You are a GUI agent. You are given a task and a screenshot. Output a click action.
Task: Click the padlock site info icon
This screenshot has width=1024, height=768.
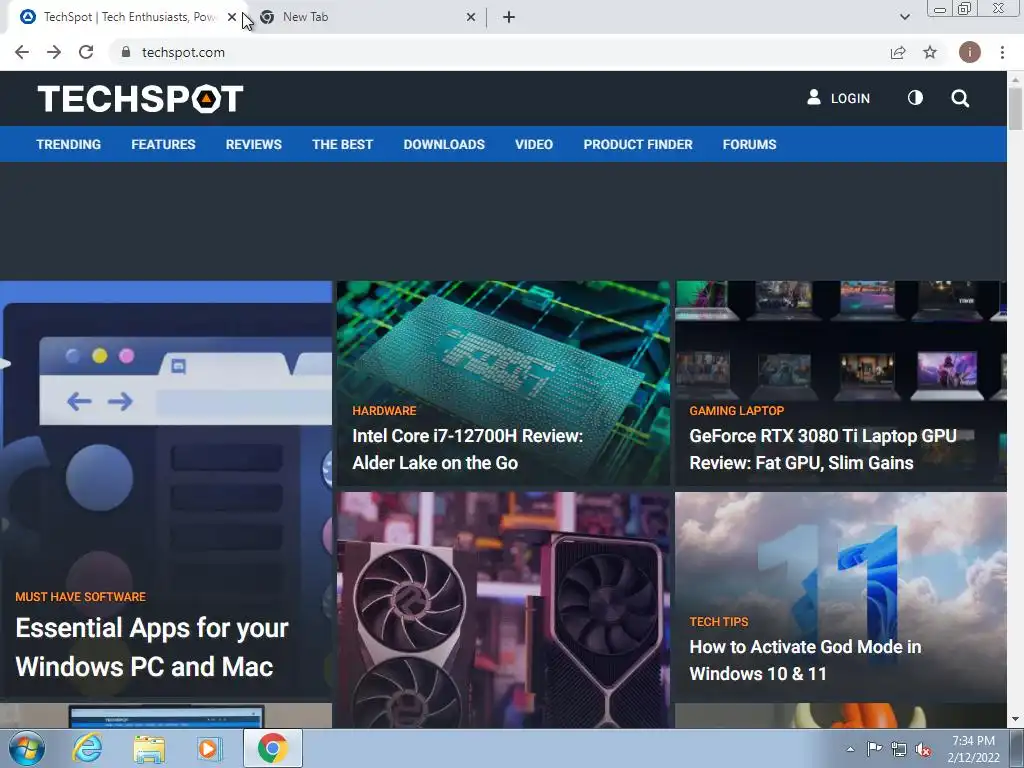point(126,52)
